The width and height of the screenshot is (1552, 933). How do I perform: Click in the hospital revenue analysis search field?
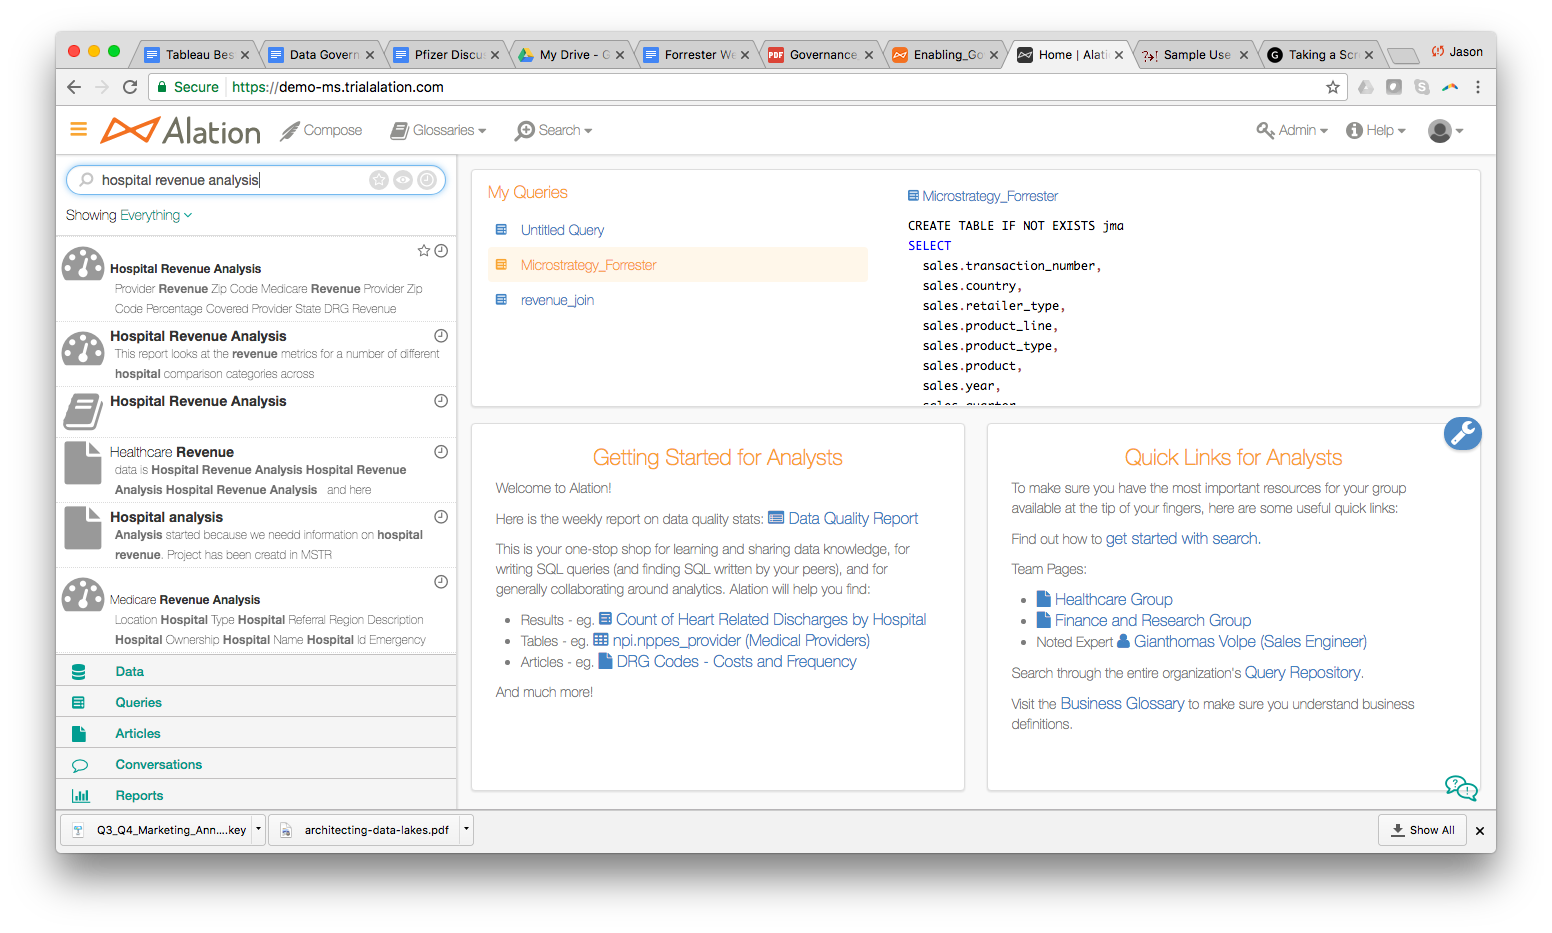click(230, 180)
